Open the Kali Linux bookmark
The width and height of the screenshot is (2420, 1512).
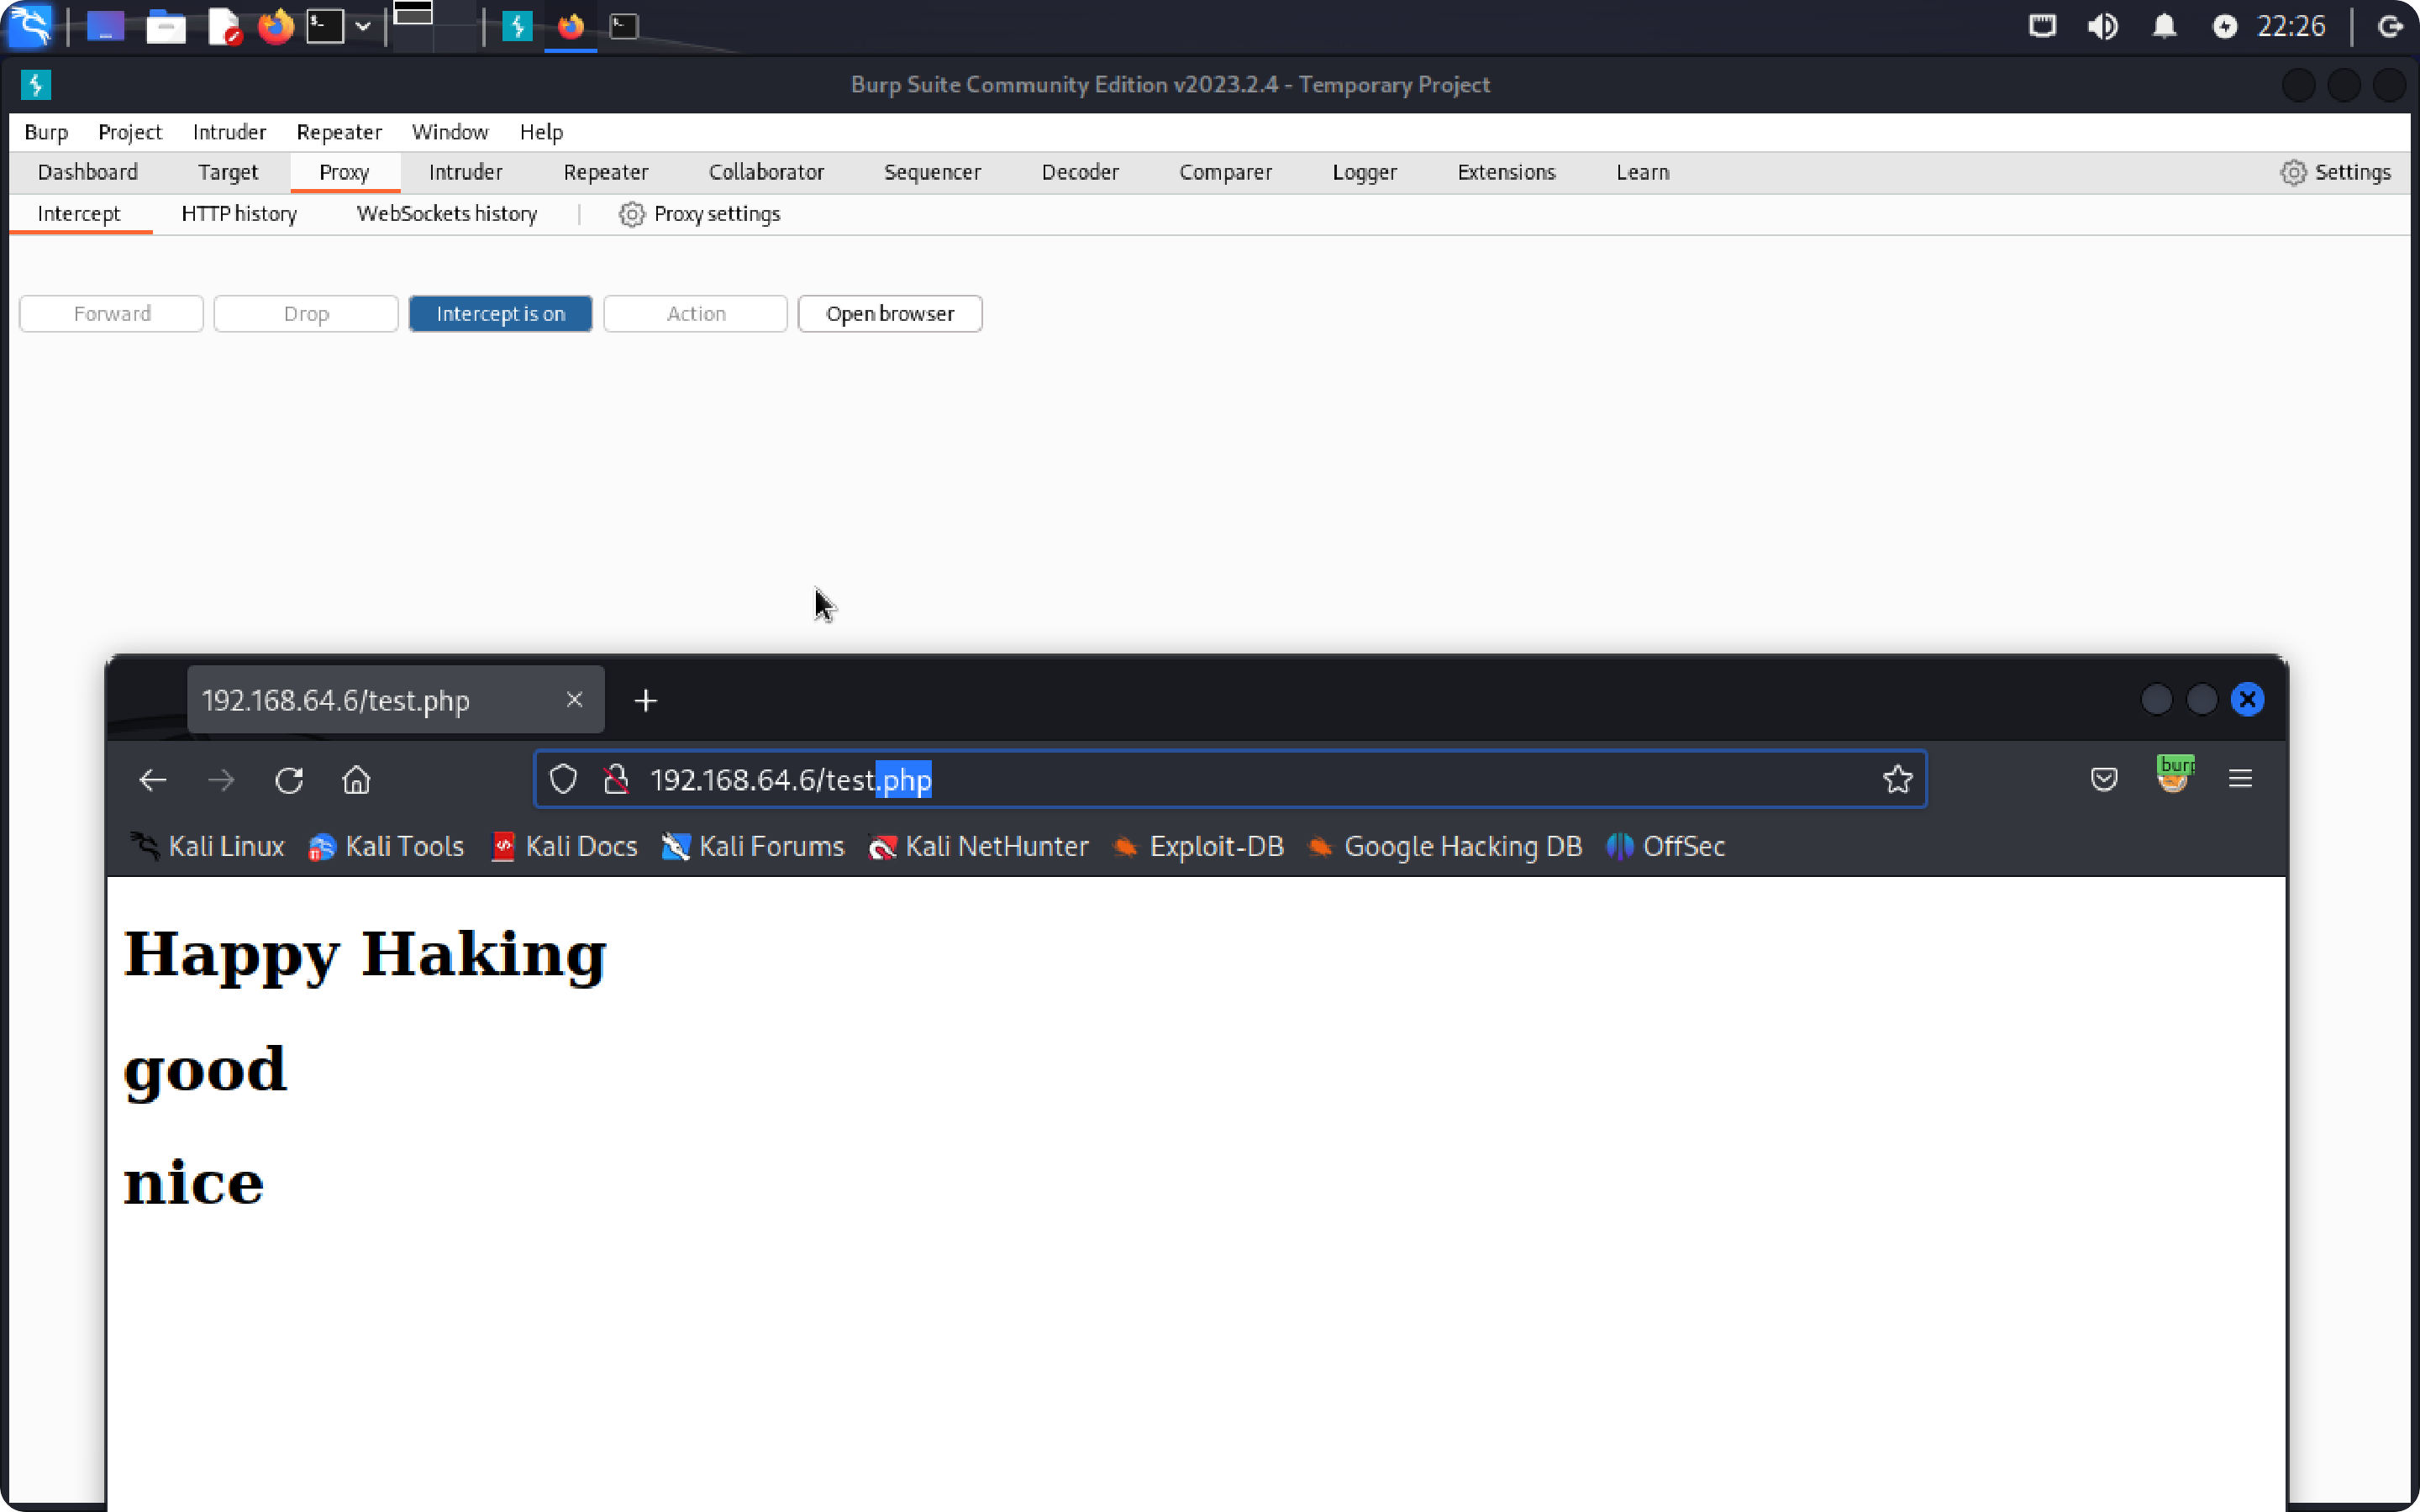(207, 847)
